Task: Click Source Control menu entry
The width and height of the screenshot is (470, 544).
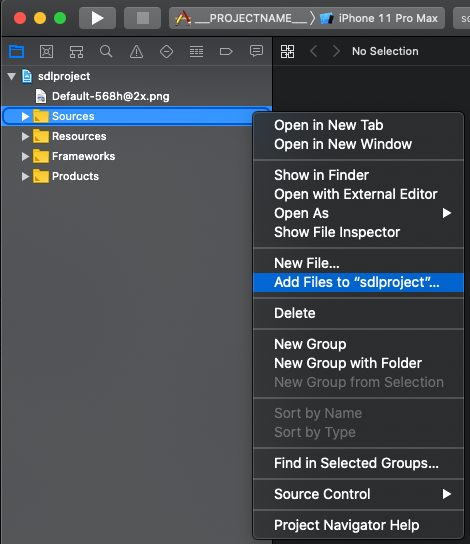Action: [x=358, y=494]
